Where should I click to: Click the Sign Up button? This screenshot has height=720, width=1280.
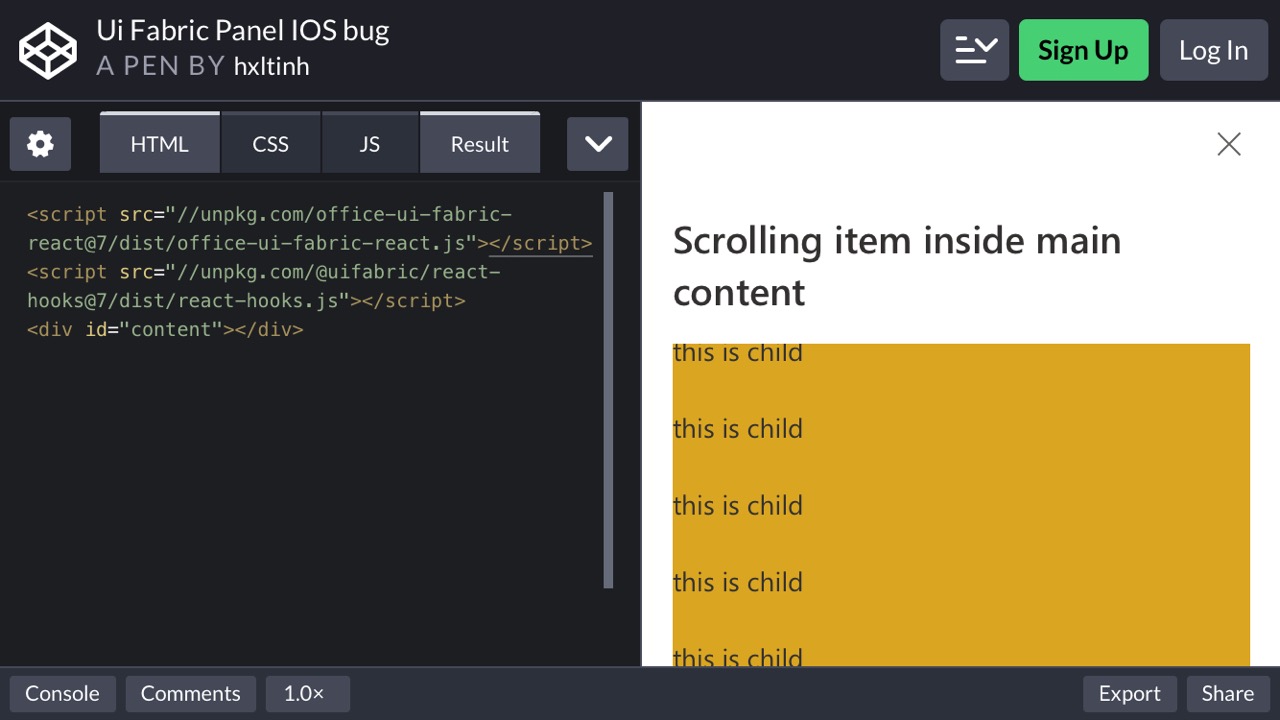(x=1083, y=49)
